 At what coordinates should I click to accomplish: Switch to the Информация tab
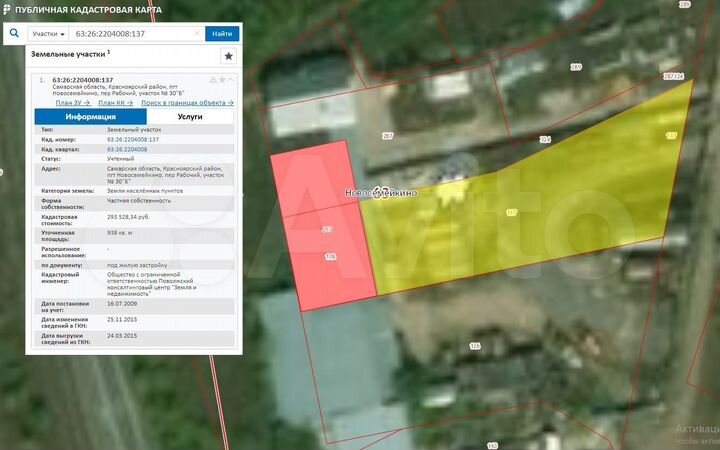point(83,117)
